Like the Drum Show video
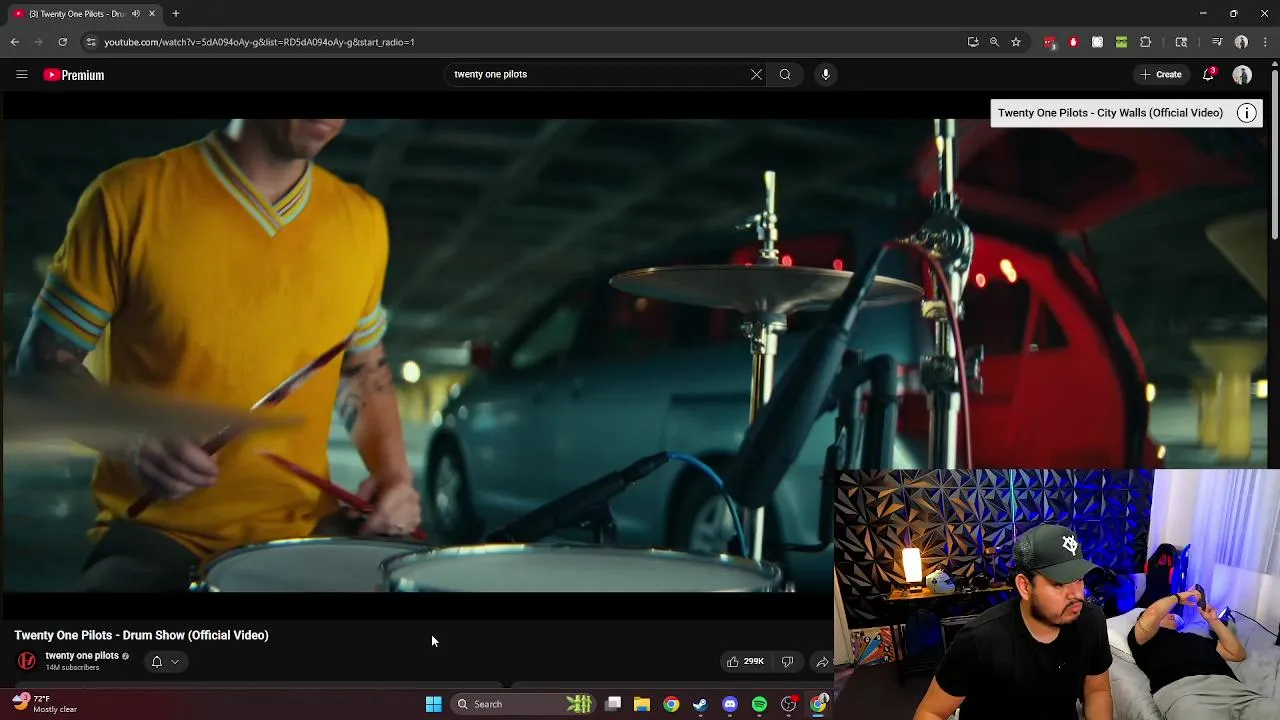 (745, 662)
